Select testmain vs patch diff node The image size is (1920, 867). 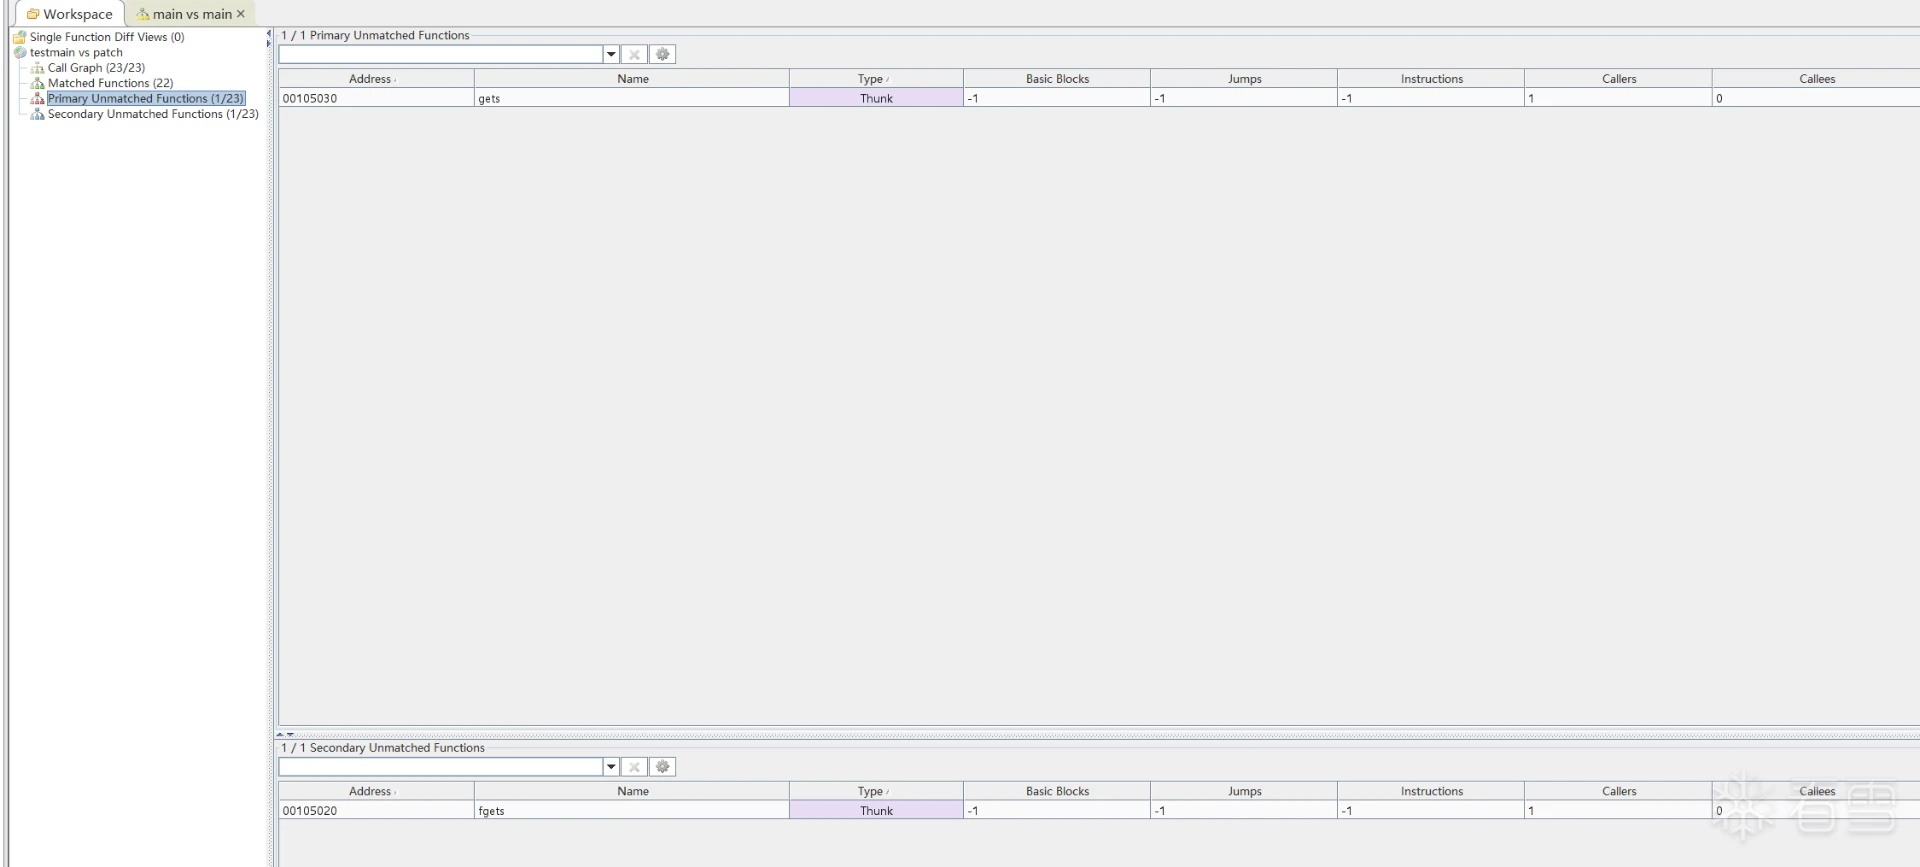pos(76,53)
